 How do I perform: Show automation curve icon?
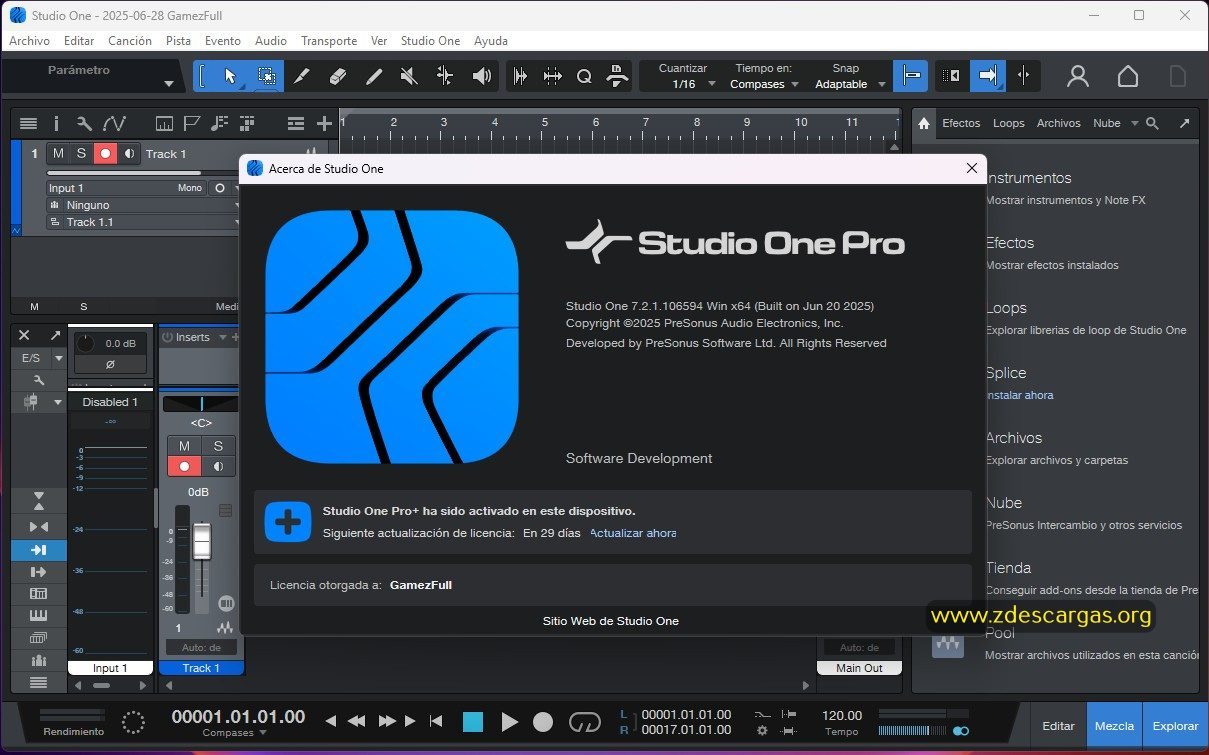114,123
